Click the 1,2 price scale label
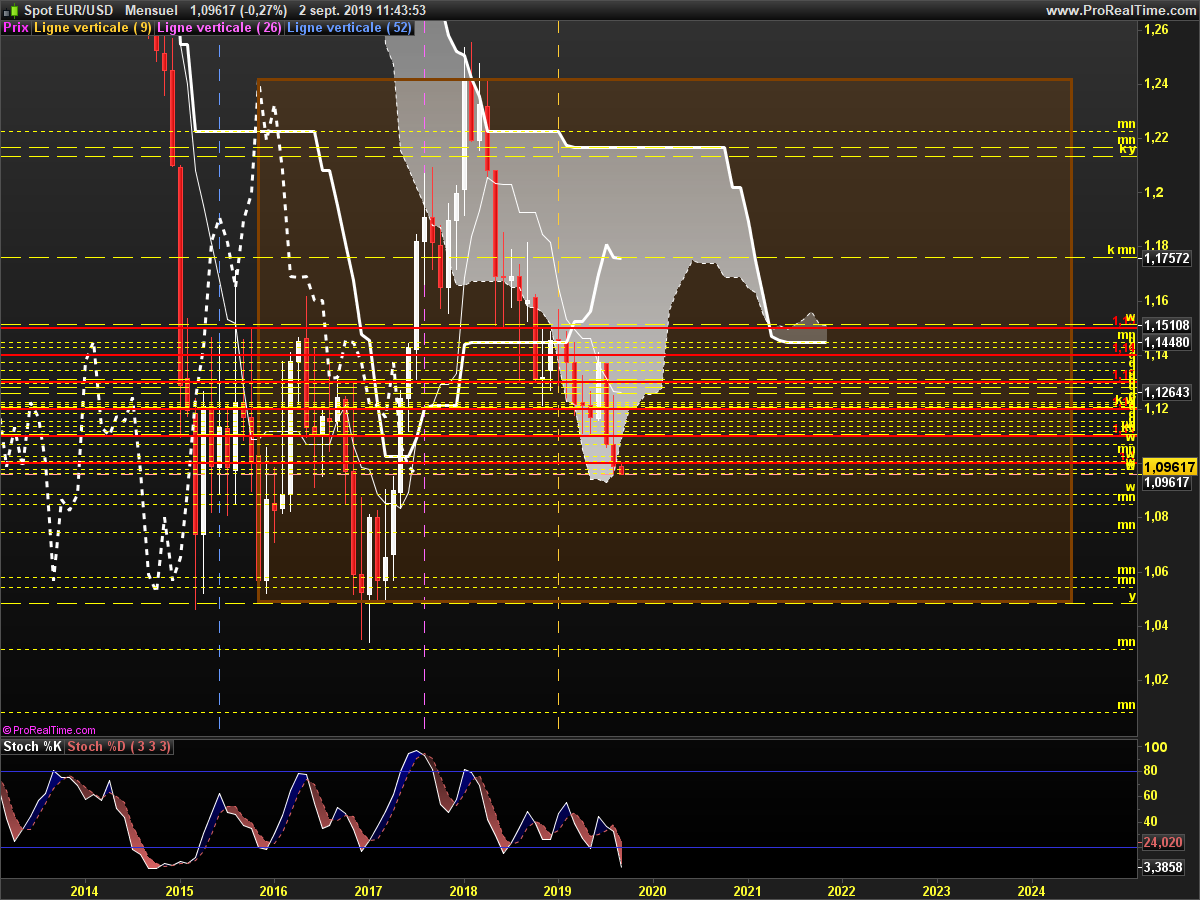 coord(1153,192)
